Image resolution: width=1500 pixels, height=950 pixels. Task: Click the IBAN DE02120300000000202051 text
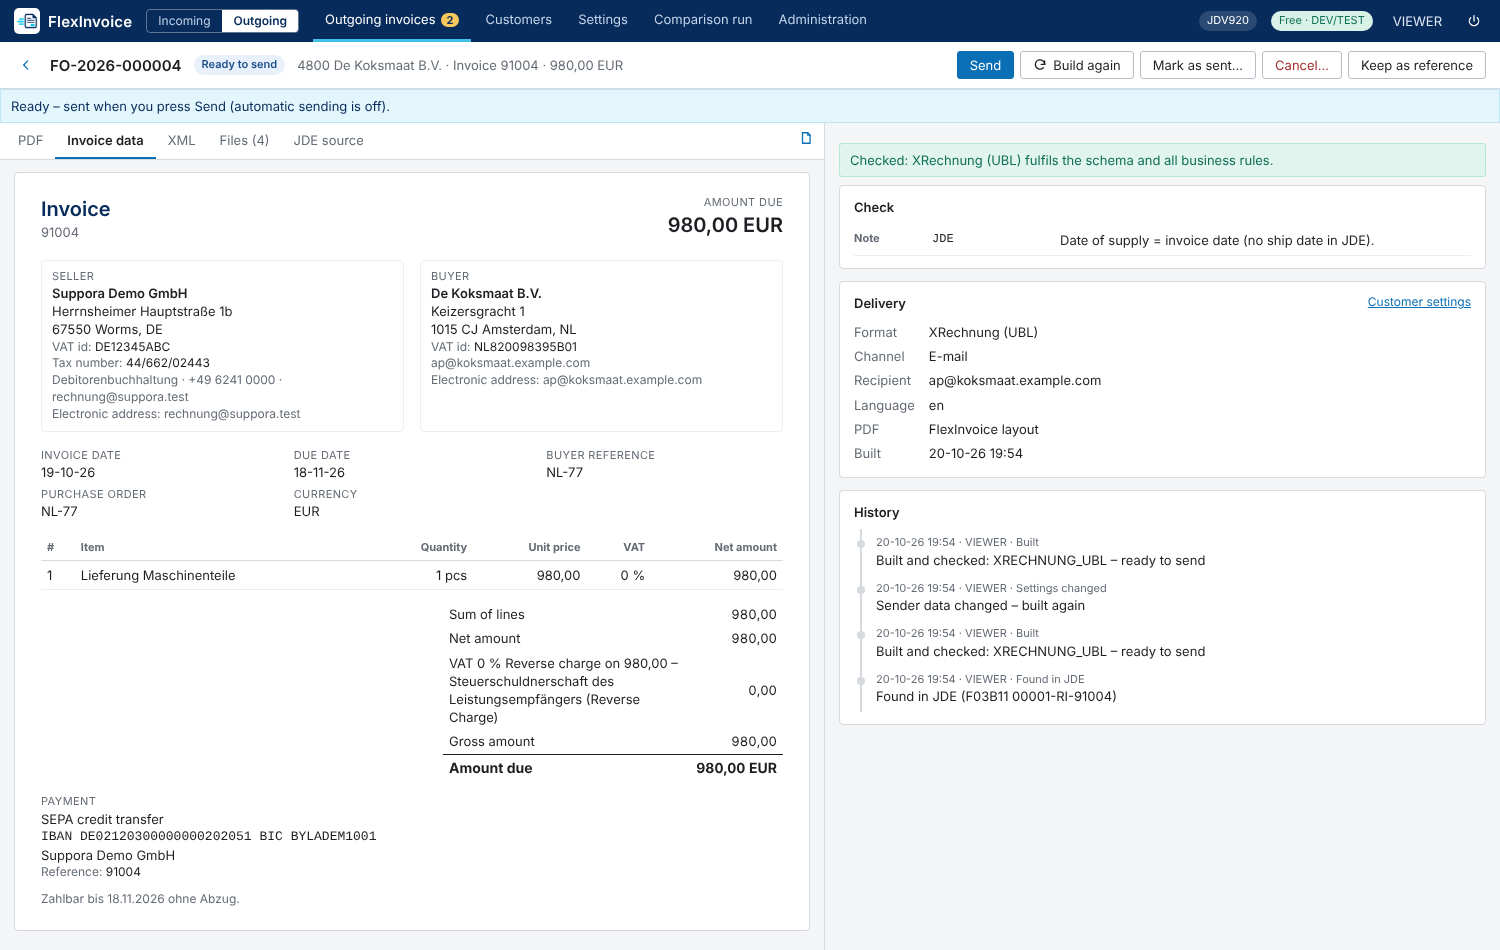pyautogui.click(x=146, y=836)
